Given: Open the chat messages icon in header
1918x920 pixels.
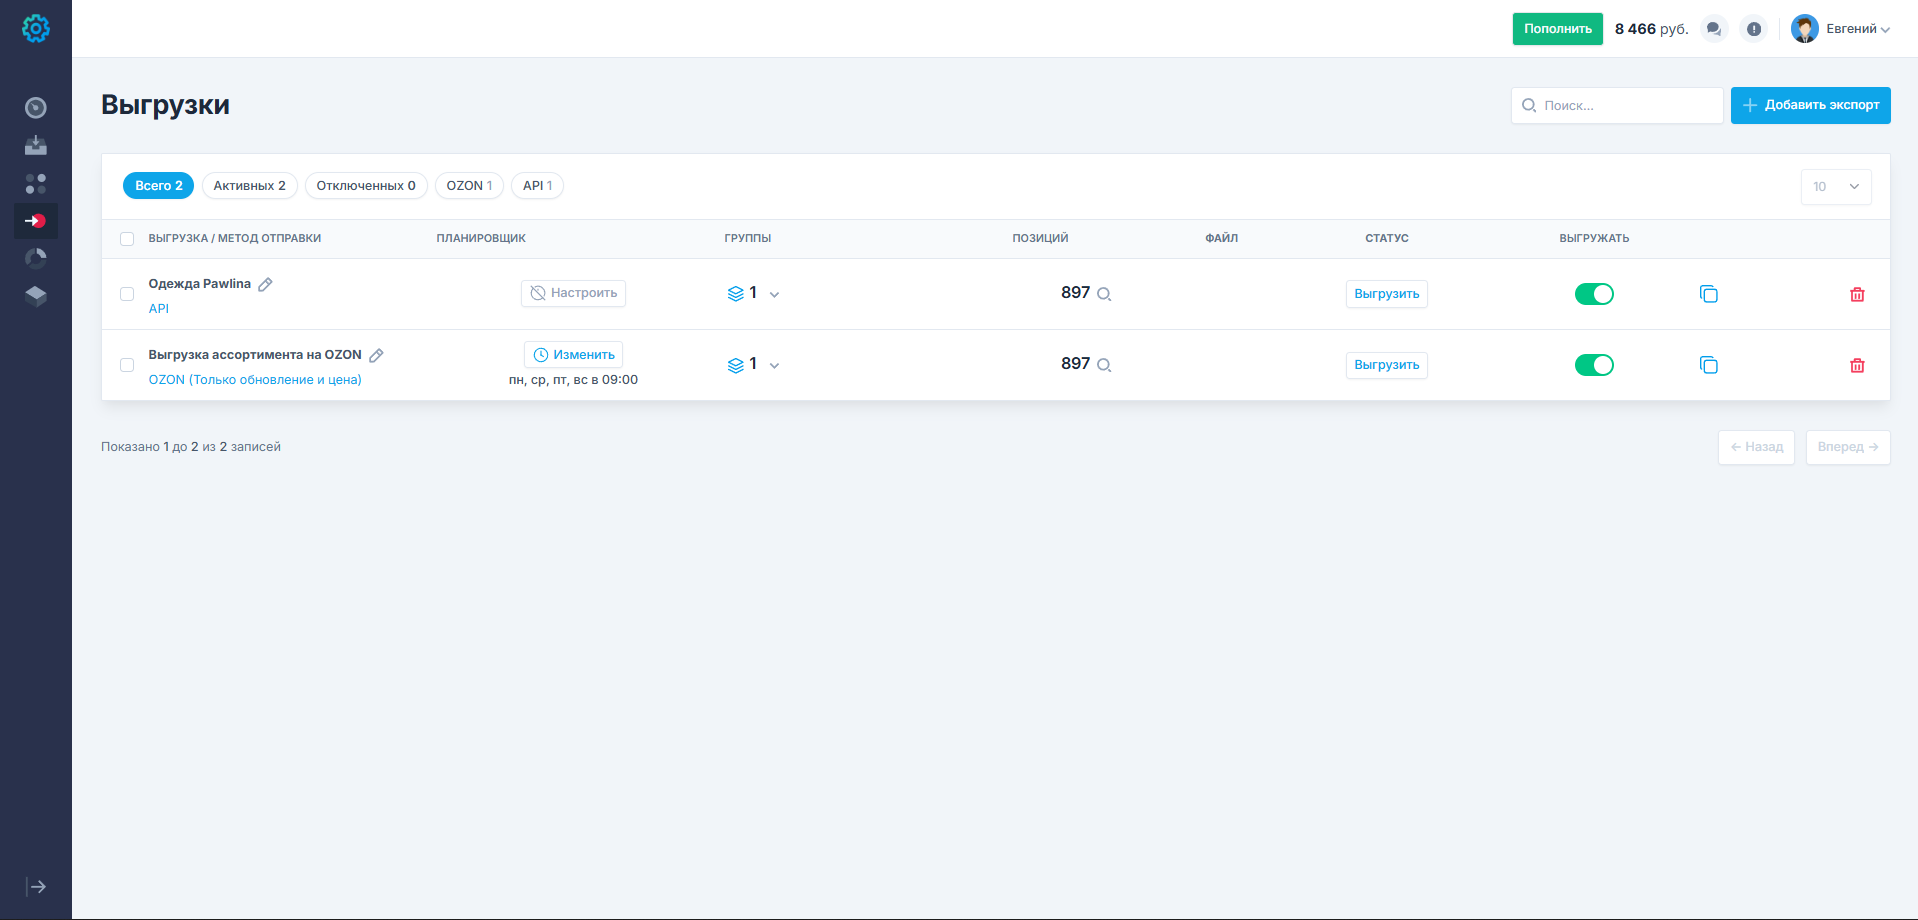Looking at the screenshot, I should [x=1714, y=29].
